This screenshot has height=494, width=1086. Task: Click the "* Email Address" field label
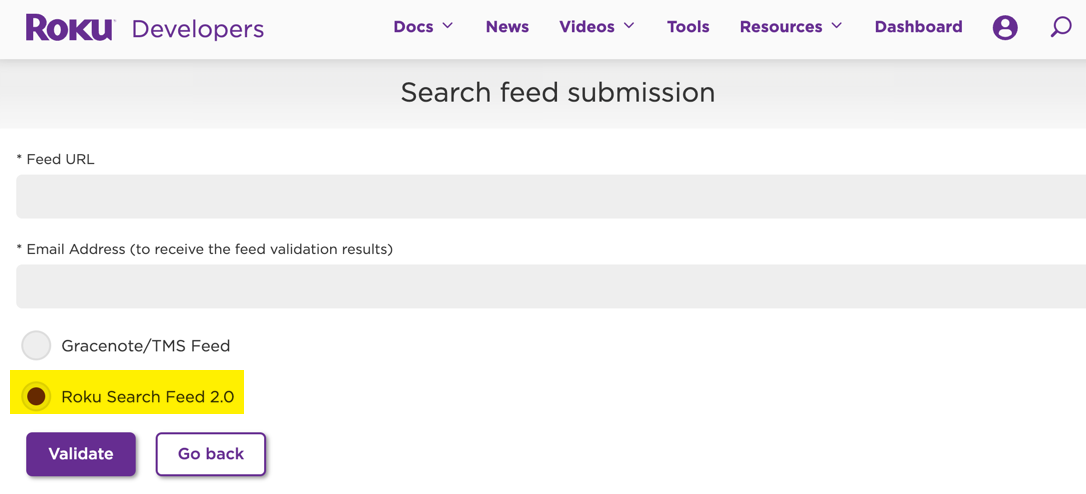tap(204, 249)
